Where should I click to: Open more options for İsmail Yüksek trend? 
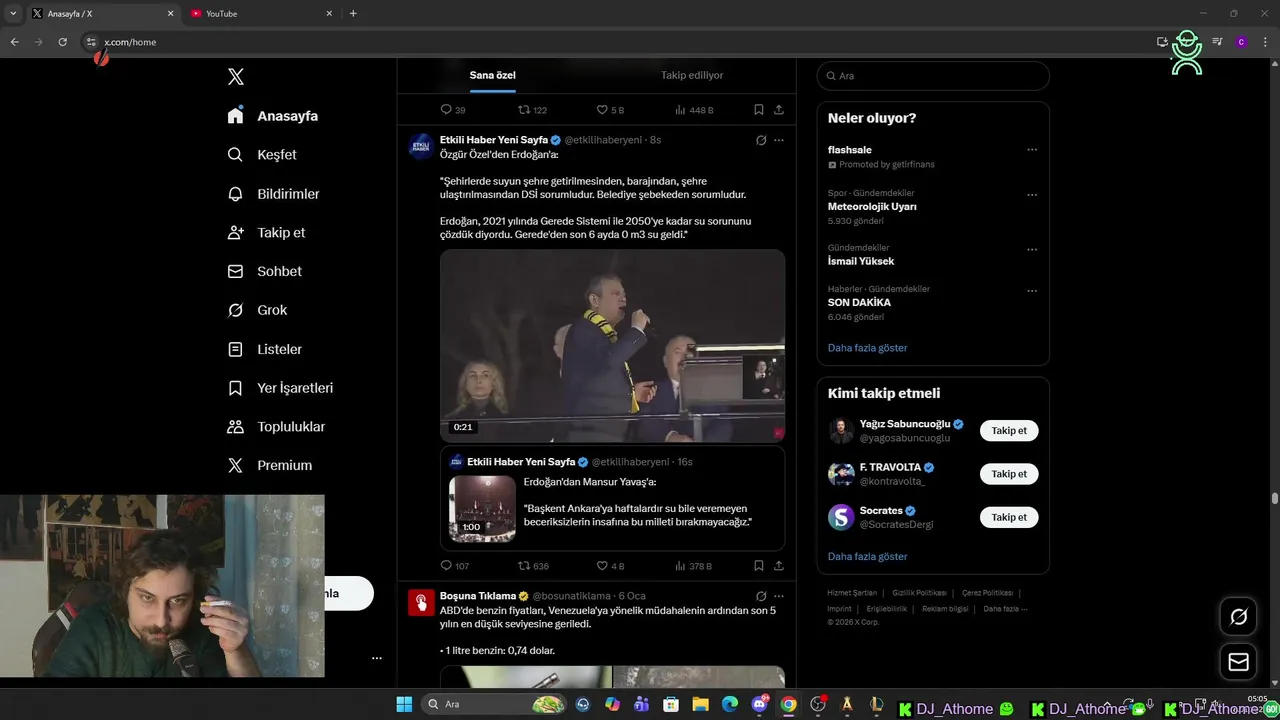tap(1032, 250)
